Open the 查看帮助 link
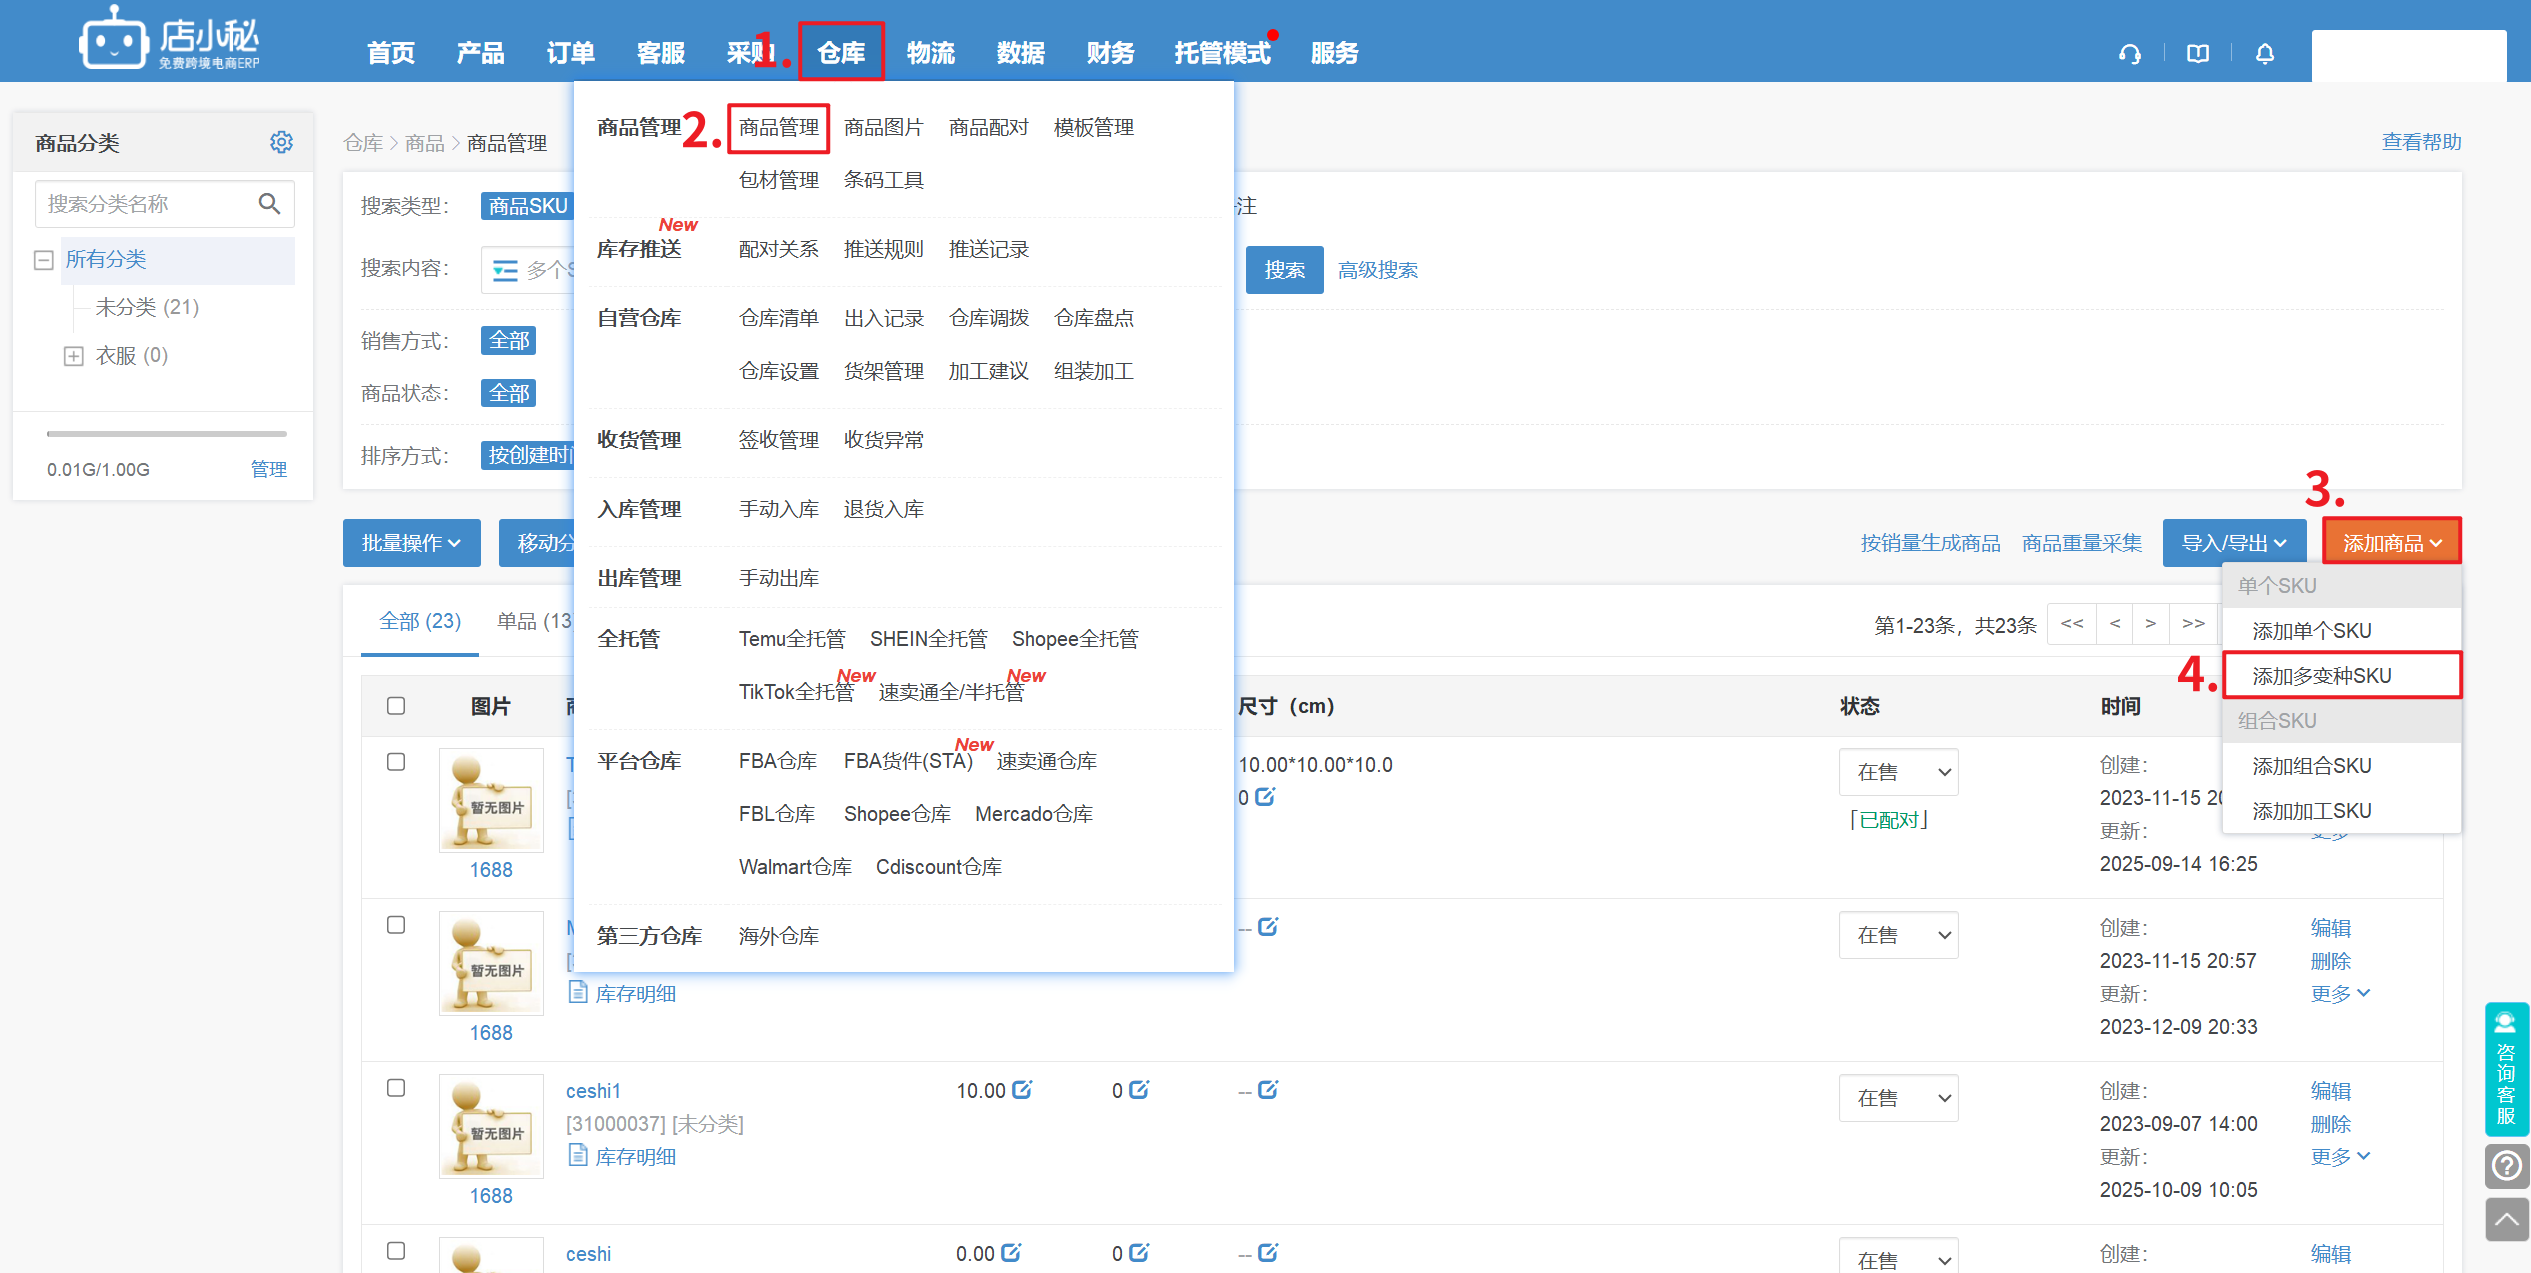 point(2421,142)
